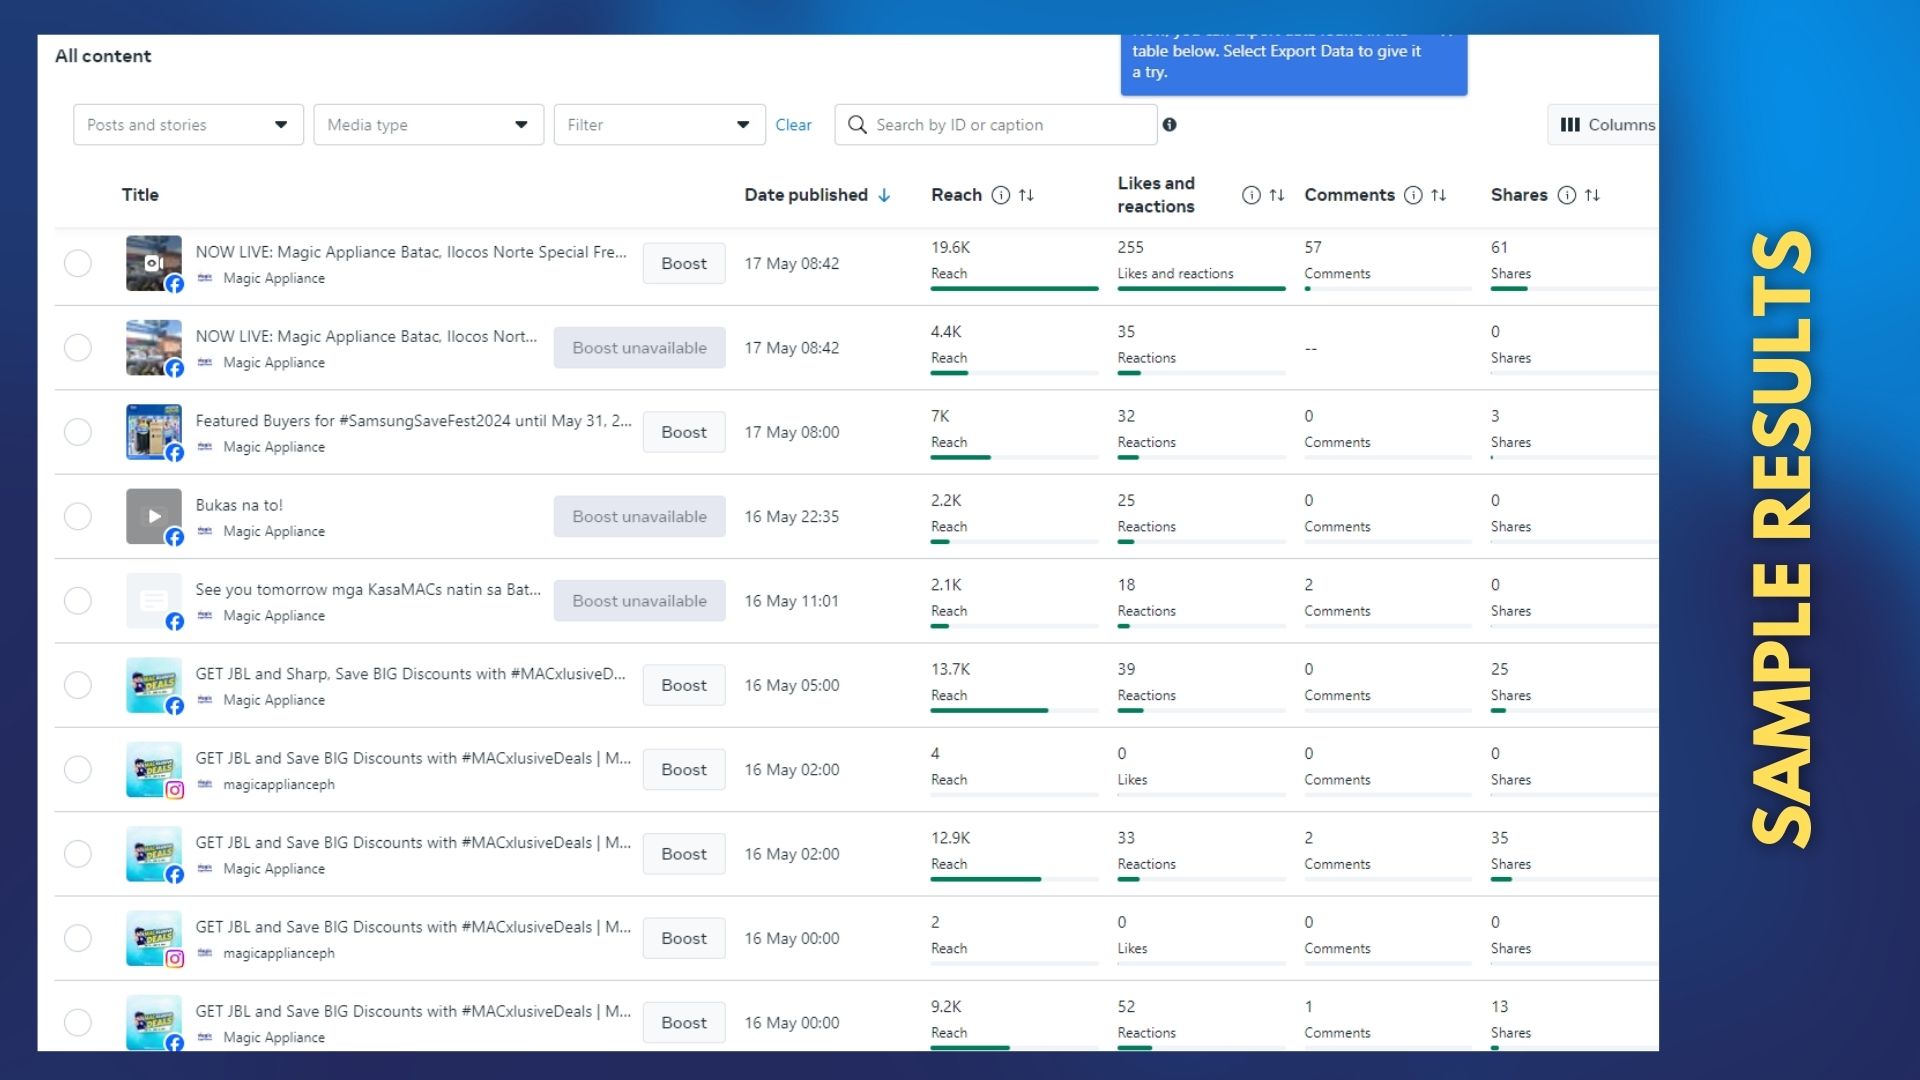Click the reach progress bar for 13.7K post

[x=989, y=711]
